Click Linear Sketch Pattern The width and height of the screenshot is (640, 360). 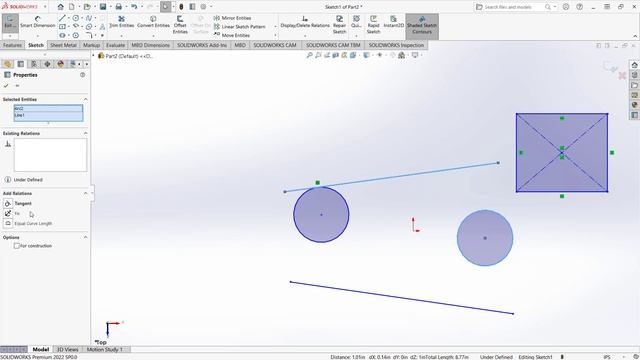[239, 27]
